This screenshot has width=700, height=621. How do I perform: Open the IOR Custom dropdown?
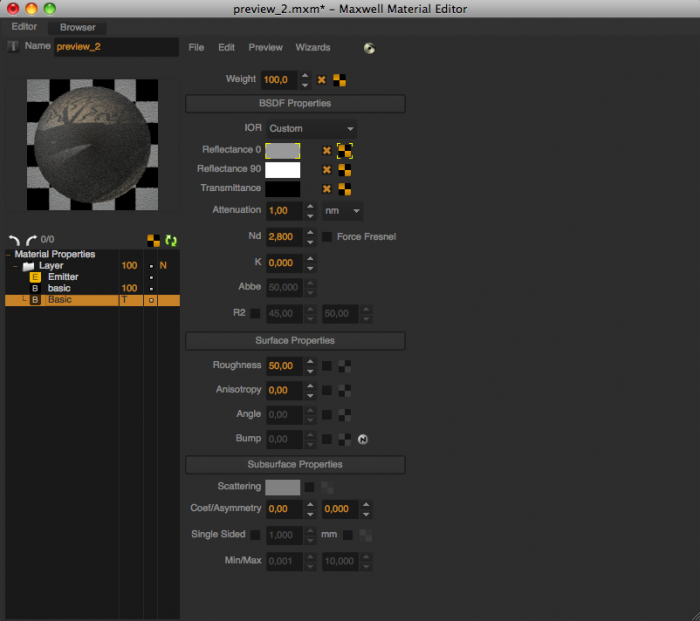pyautogui.click(x=311, y=129)
